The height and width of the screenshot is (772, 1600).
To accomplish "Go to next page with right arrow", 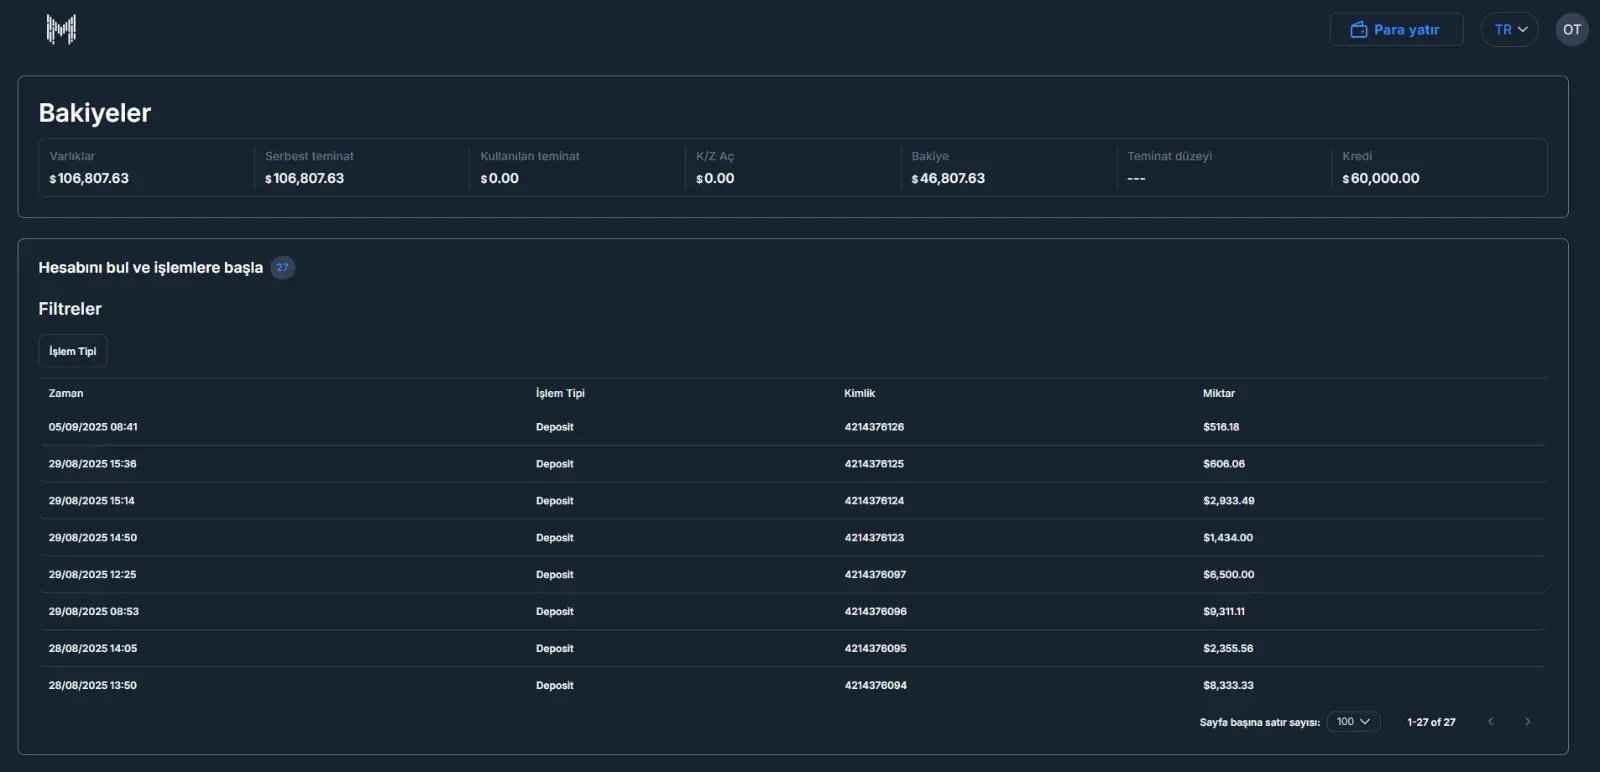I will 1527,721.
